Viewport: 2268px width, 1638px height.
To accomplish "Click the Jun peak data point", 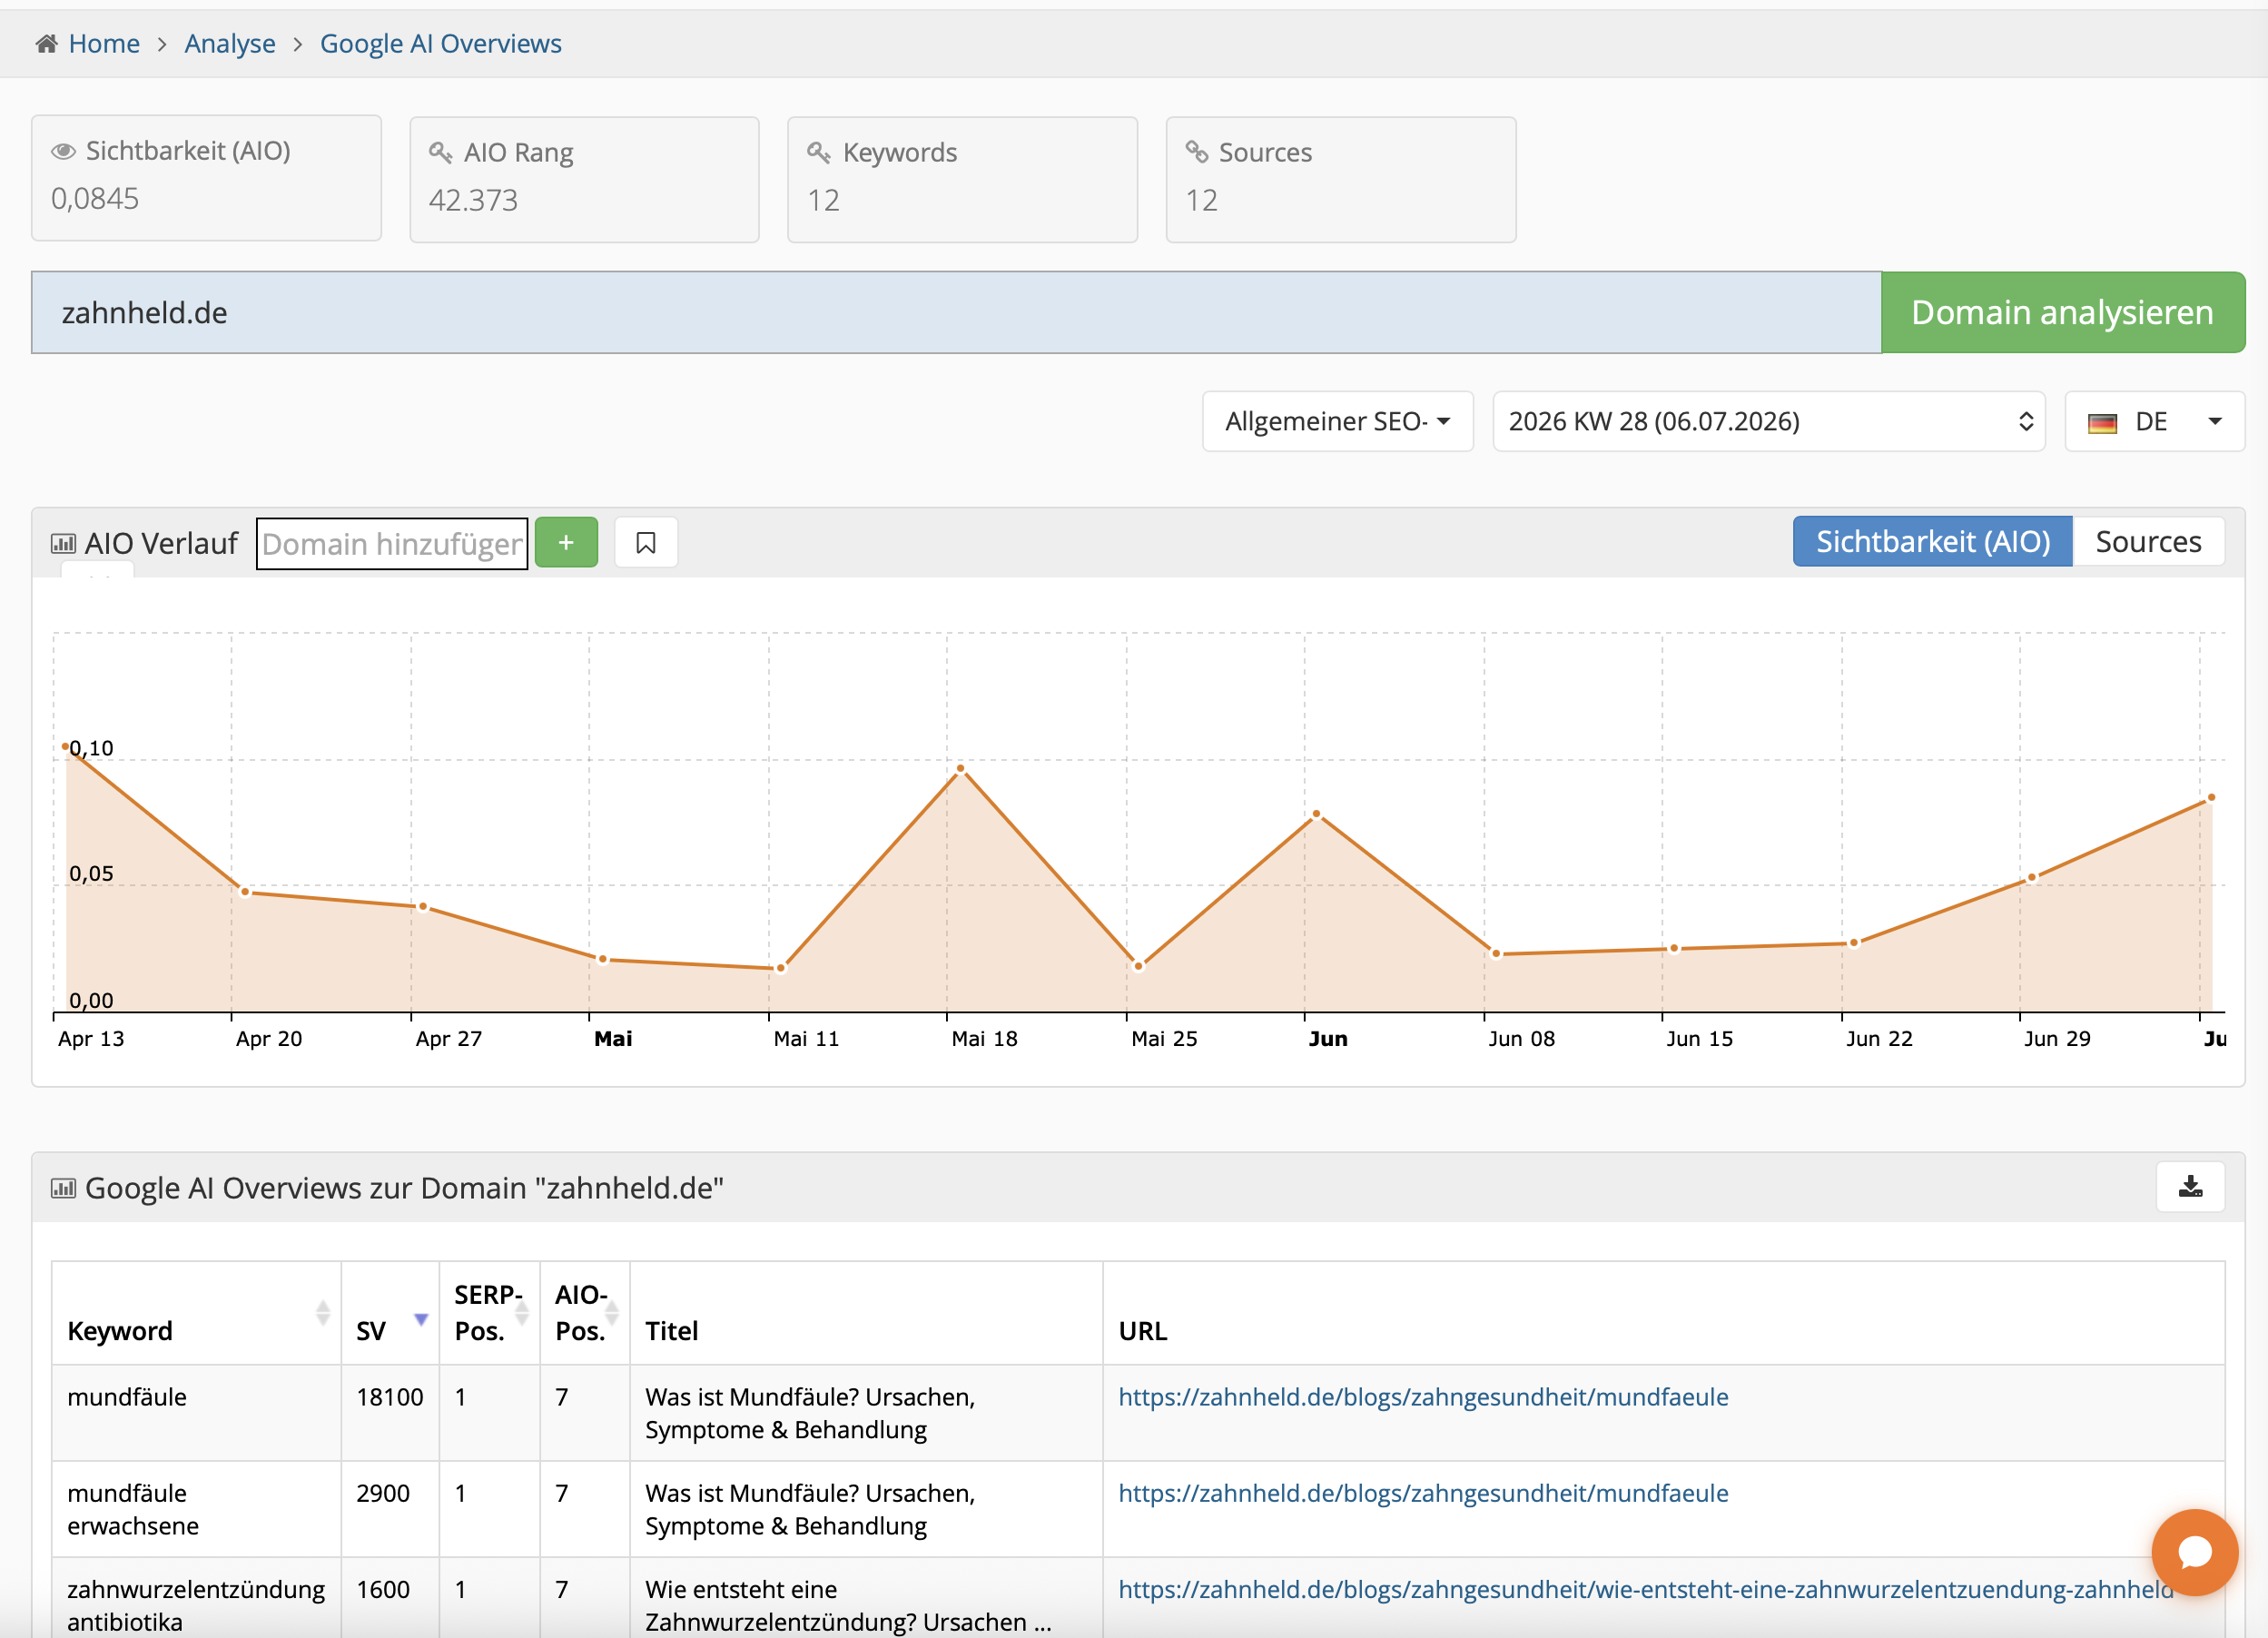I will point(1316,814).
